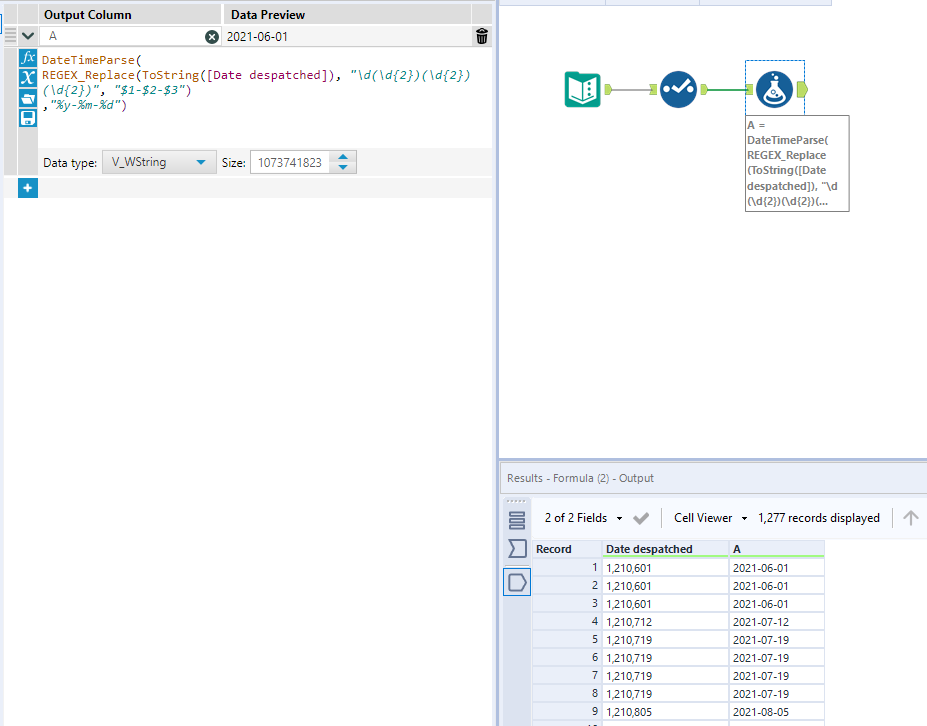
Task: Show metadata sigma view in Results
Action: [517, 549]
